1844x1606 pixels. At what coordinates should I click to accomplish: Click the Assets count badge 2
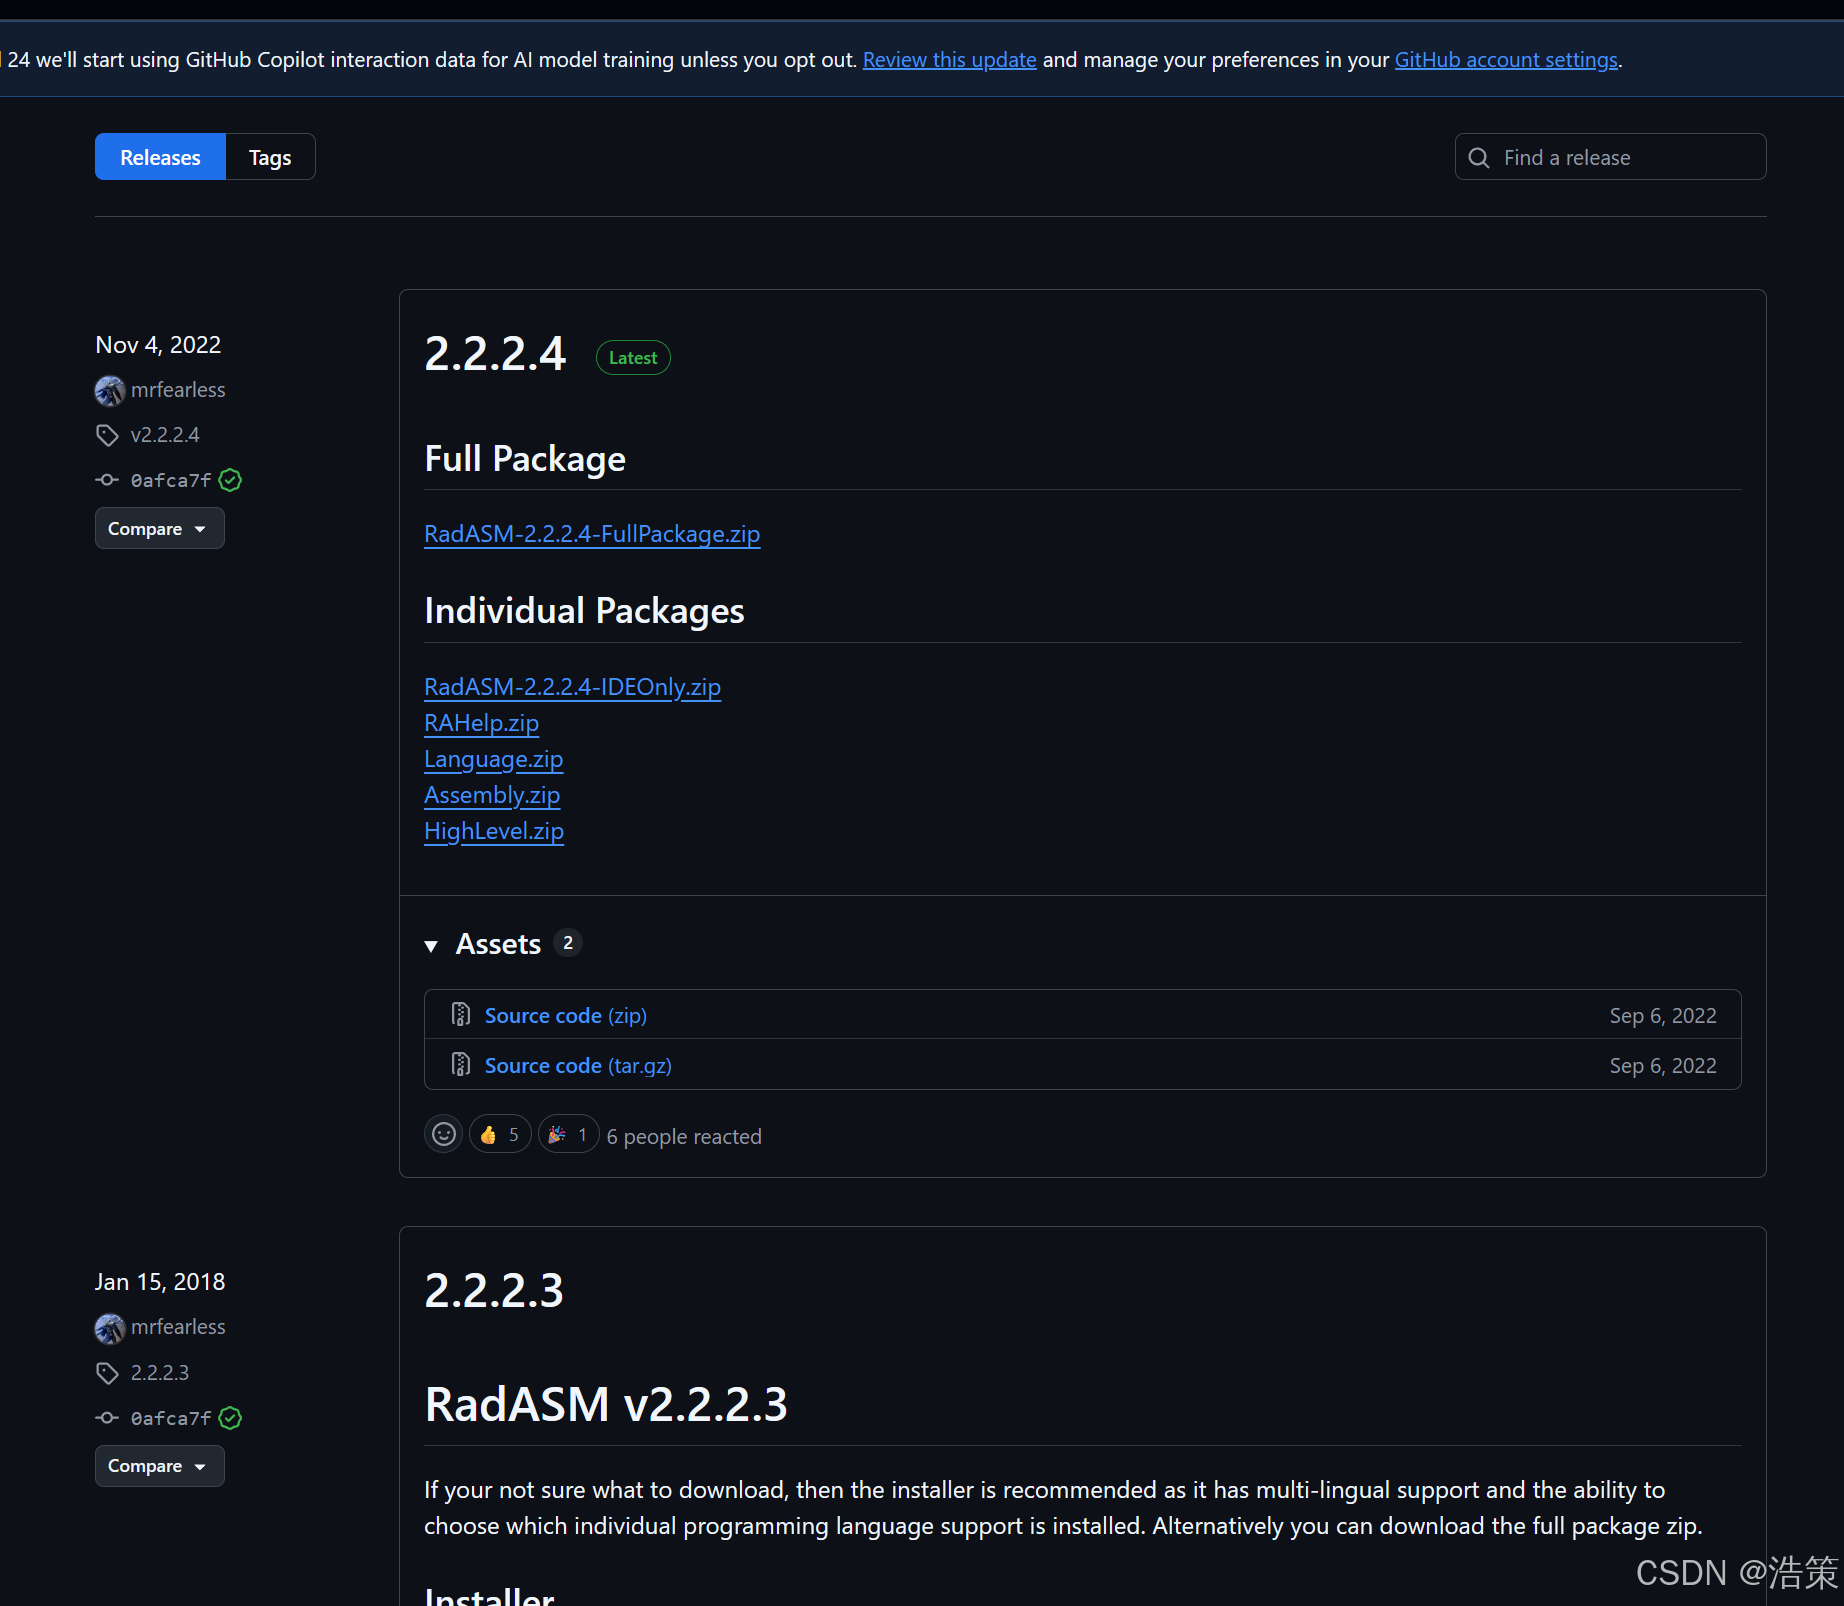568,943
